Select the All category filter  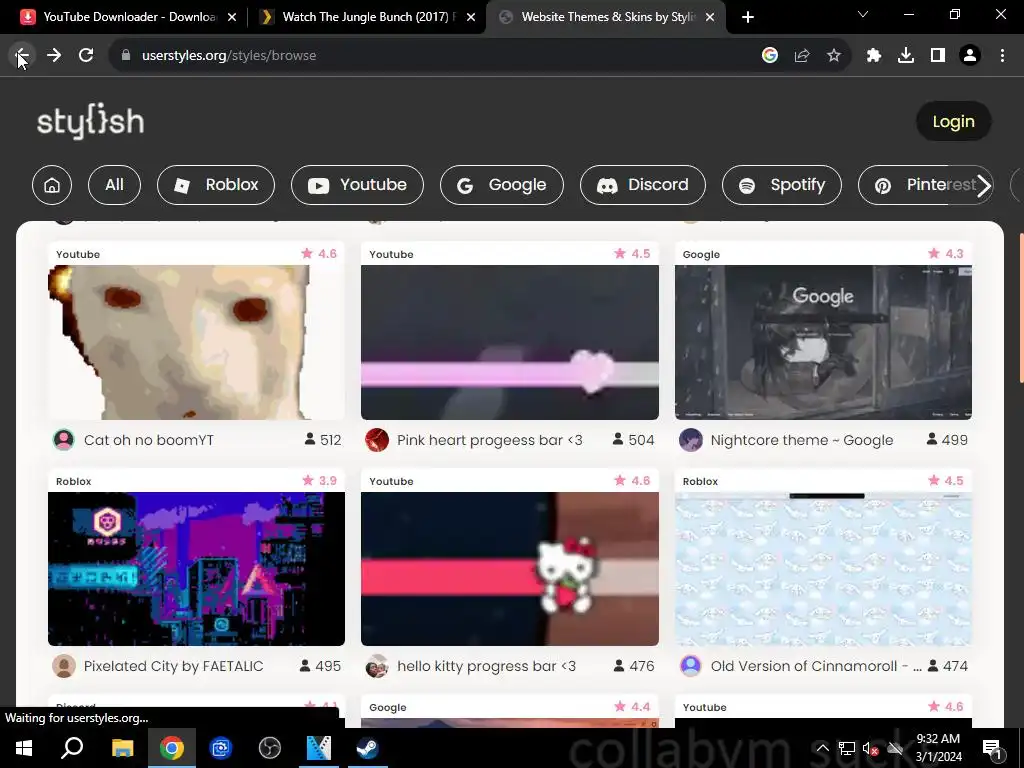pos(114,185)
